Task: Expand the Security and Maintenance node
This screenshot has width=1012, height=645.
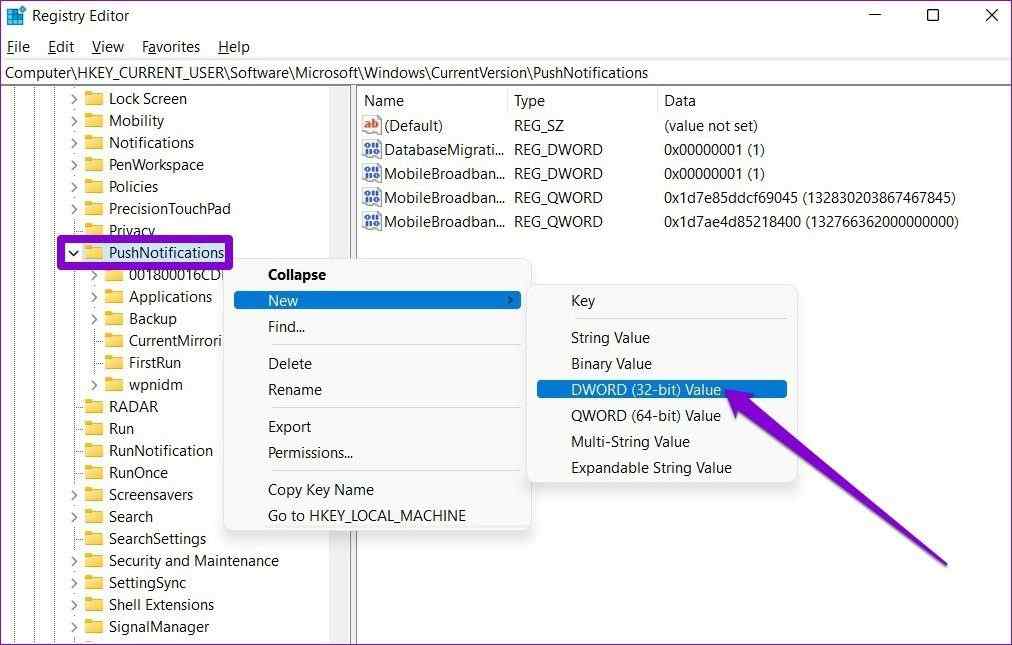Action: 74,560
